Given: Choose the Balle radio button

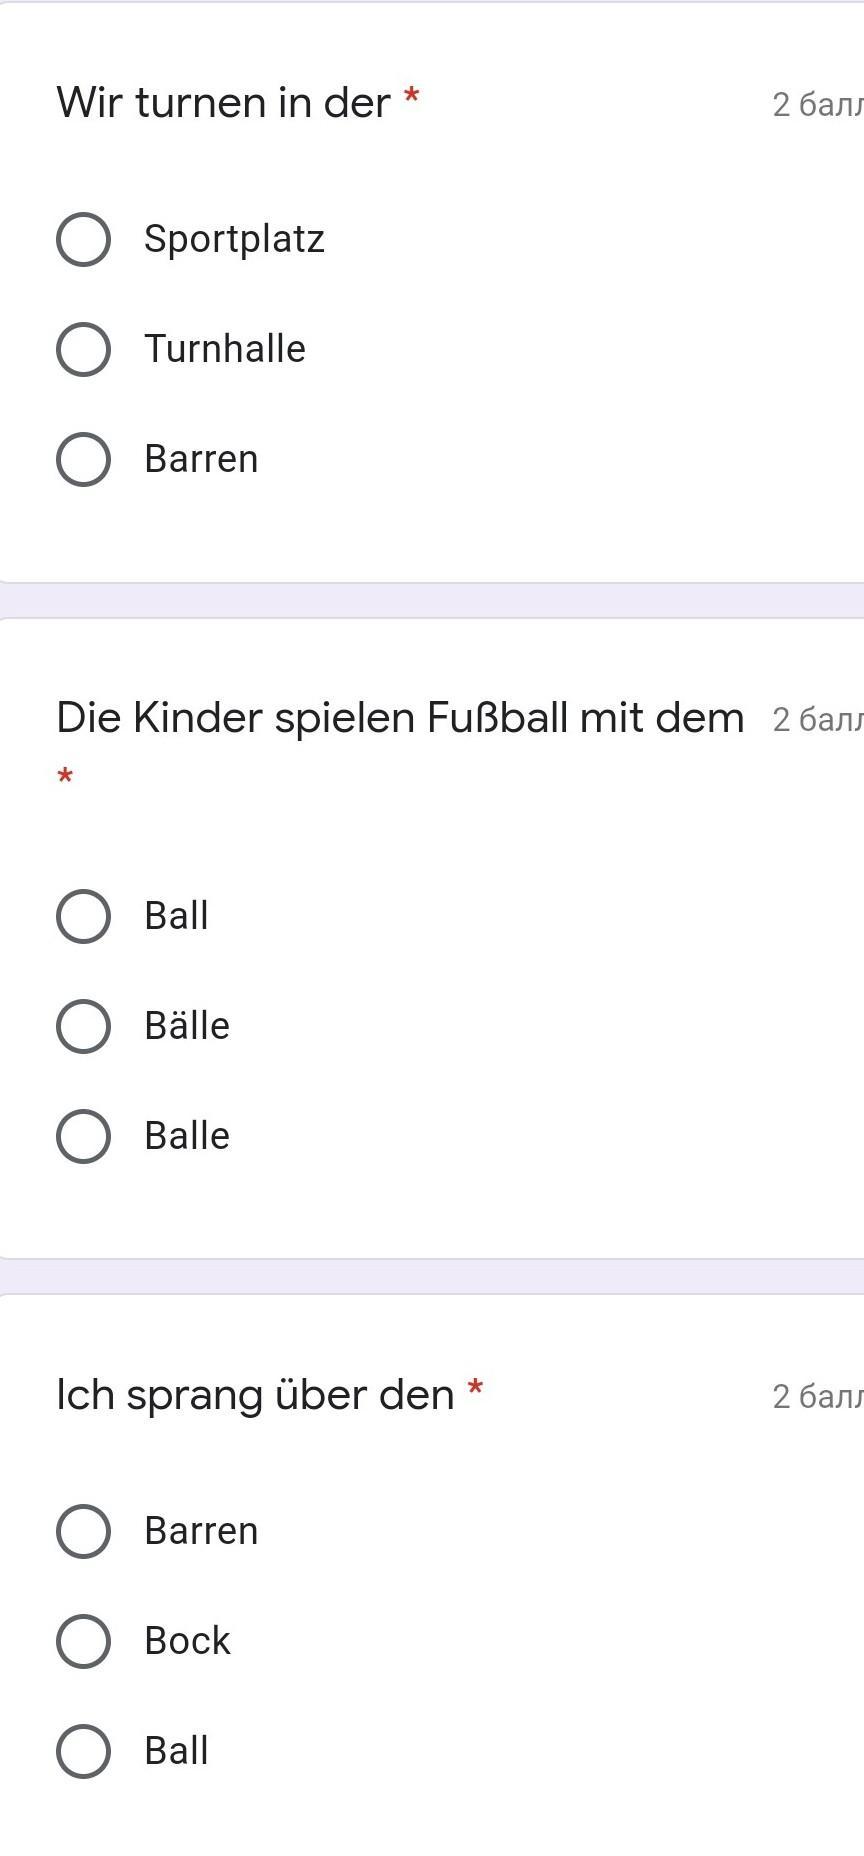Looking at the screenshot, I should tap(83, 1136).
